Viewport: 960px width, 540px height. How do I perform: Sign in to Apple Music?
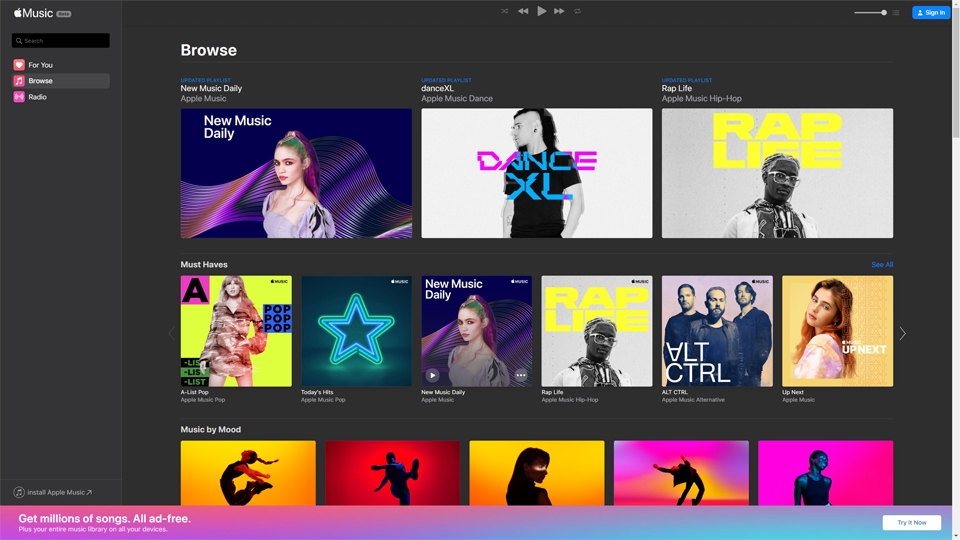[x=931, y=12]
